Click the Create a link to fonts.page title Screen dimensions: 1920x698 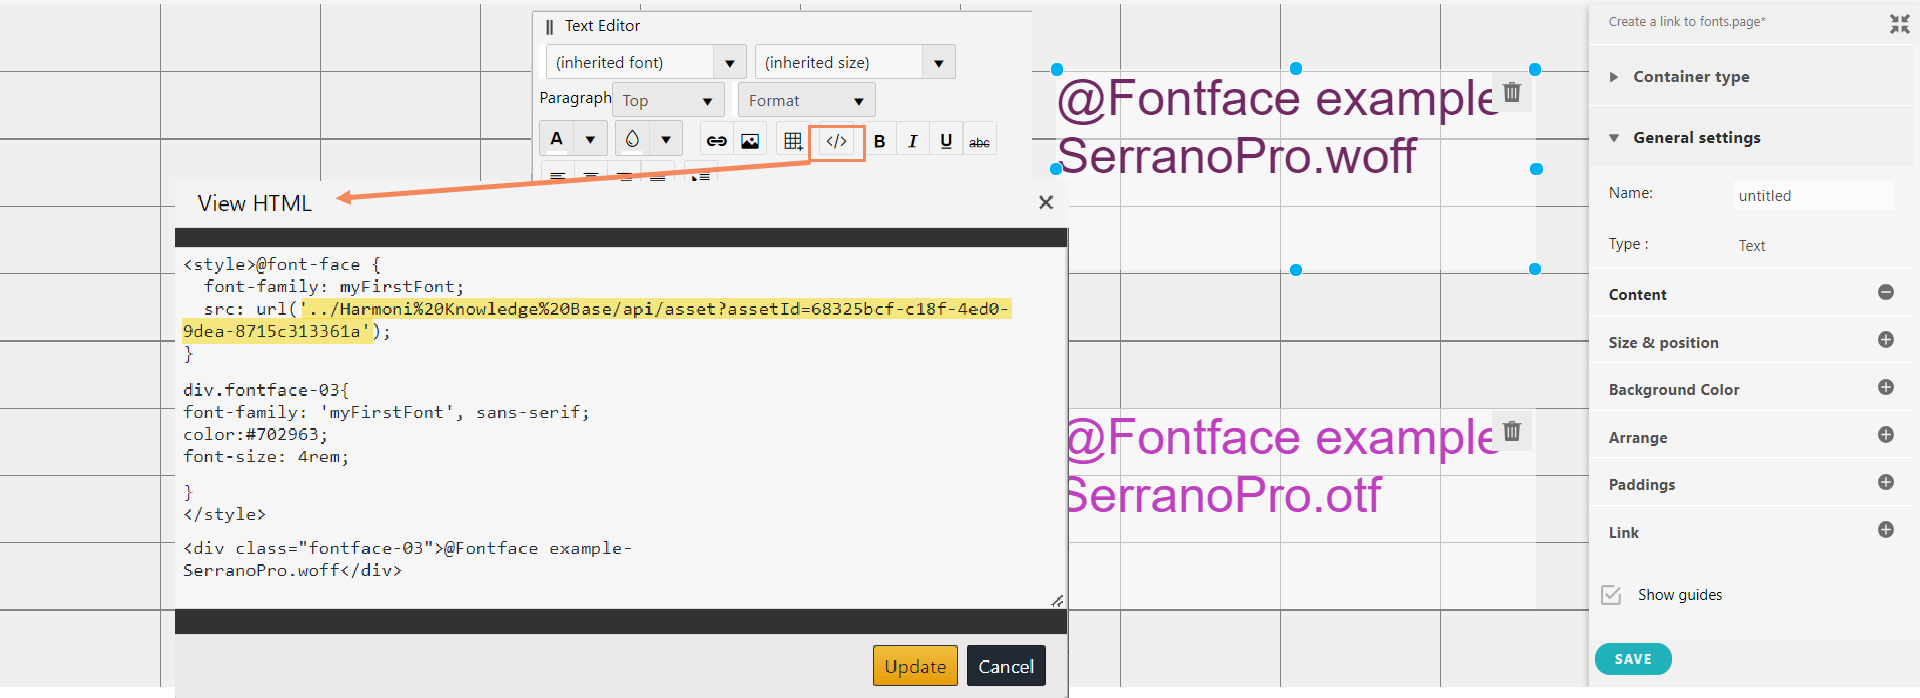[x=1687, y=22]
